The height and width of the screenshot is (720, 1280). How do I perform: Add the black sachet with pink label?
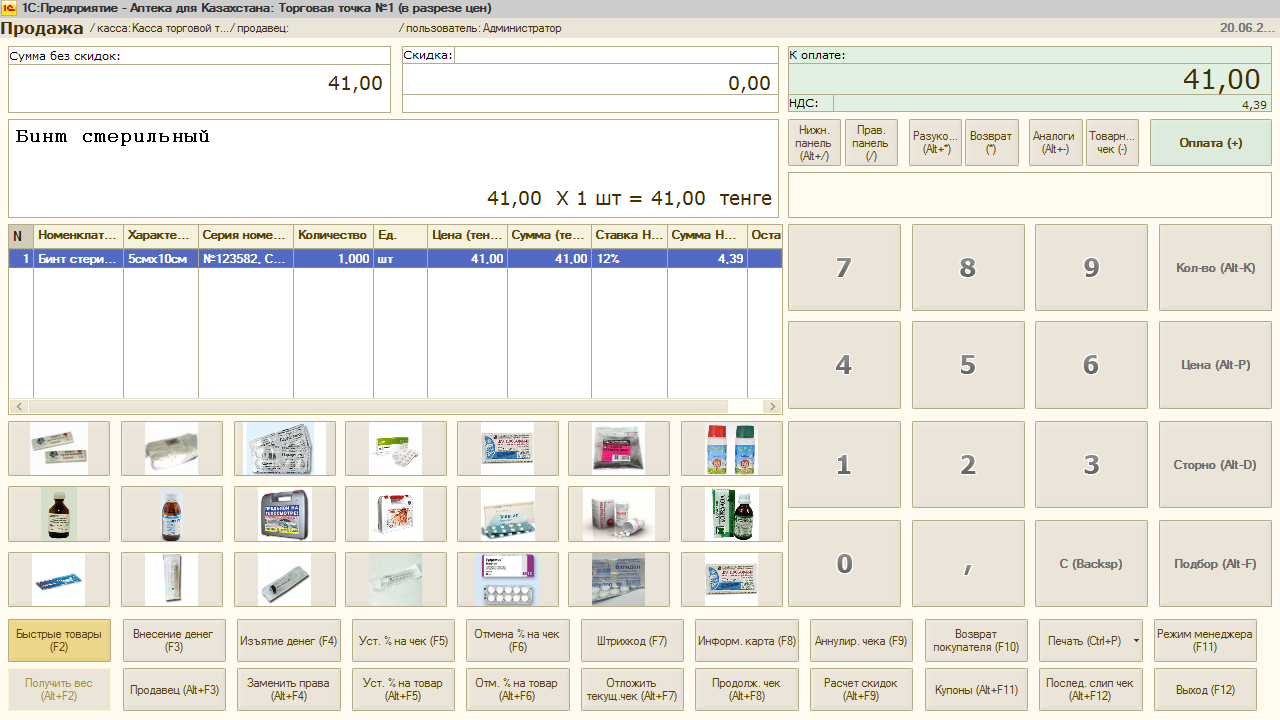(618, 448)
